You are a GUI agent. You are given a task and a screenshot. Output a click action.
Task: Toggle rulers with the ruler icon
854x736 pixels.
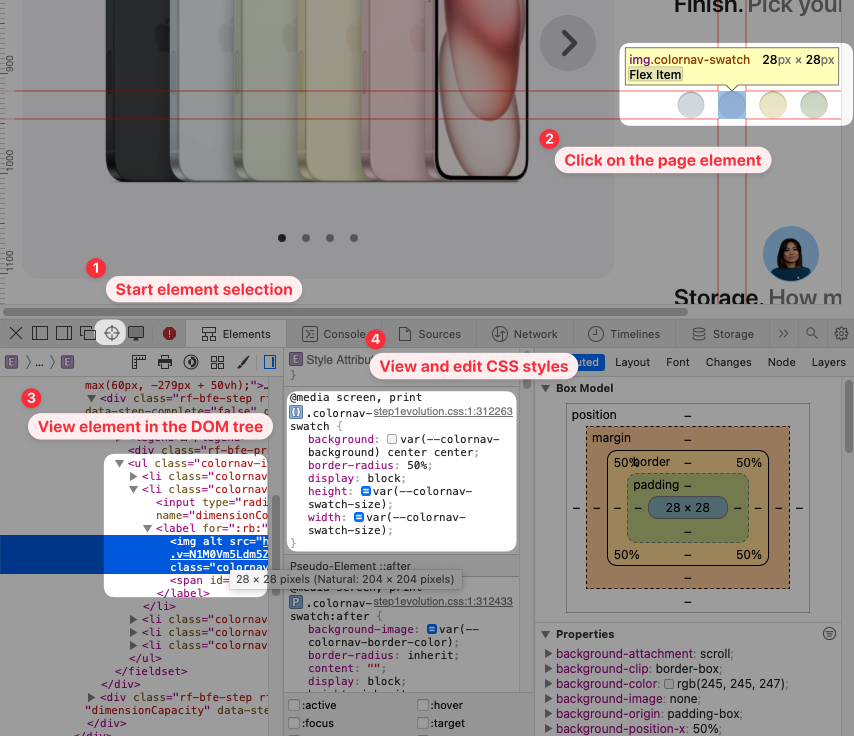[139, 362]
